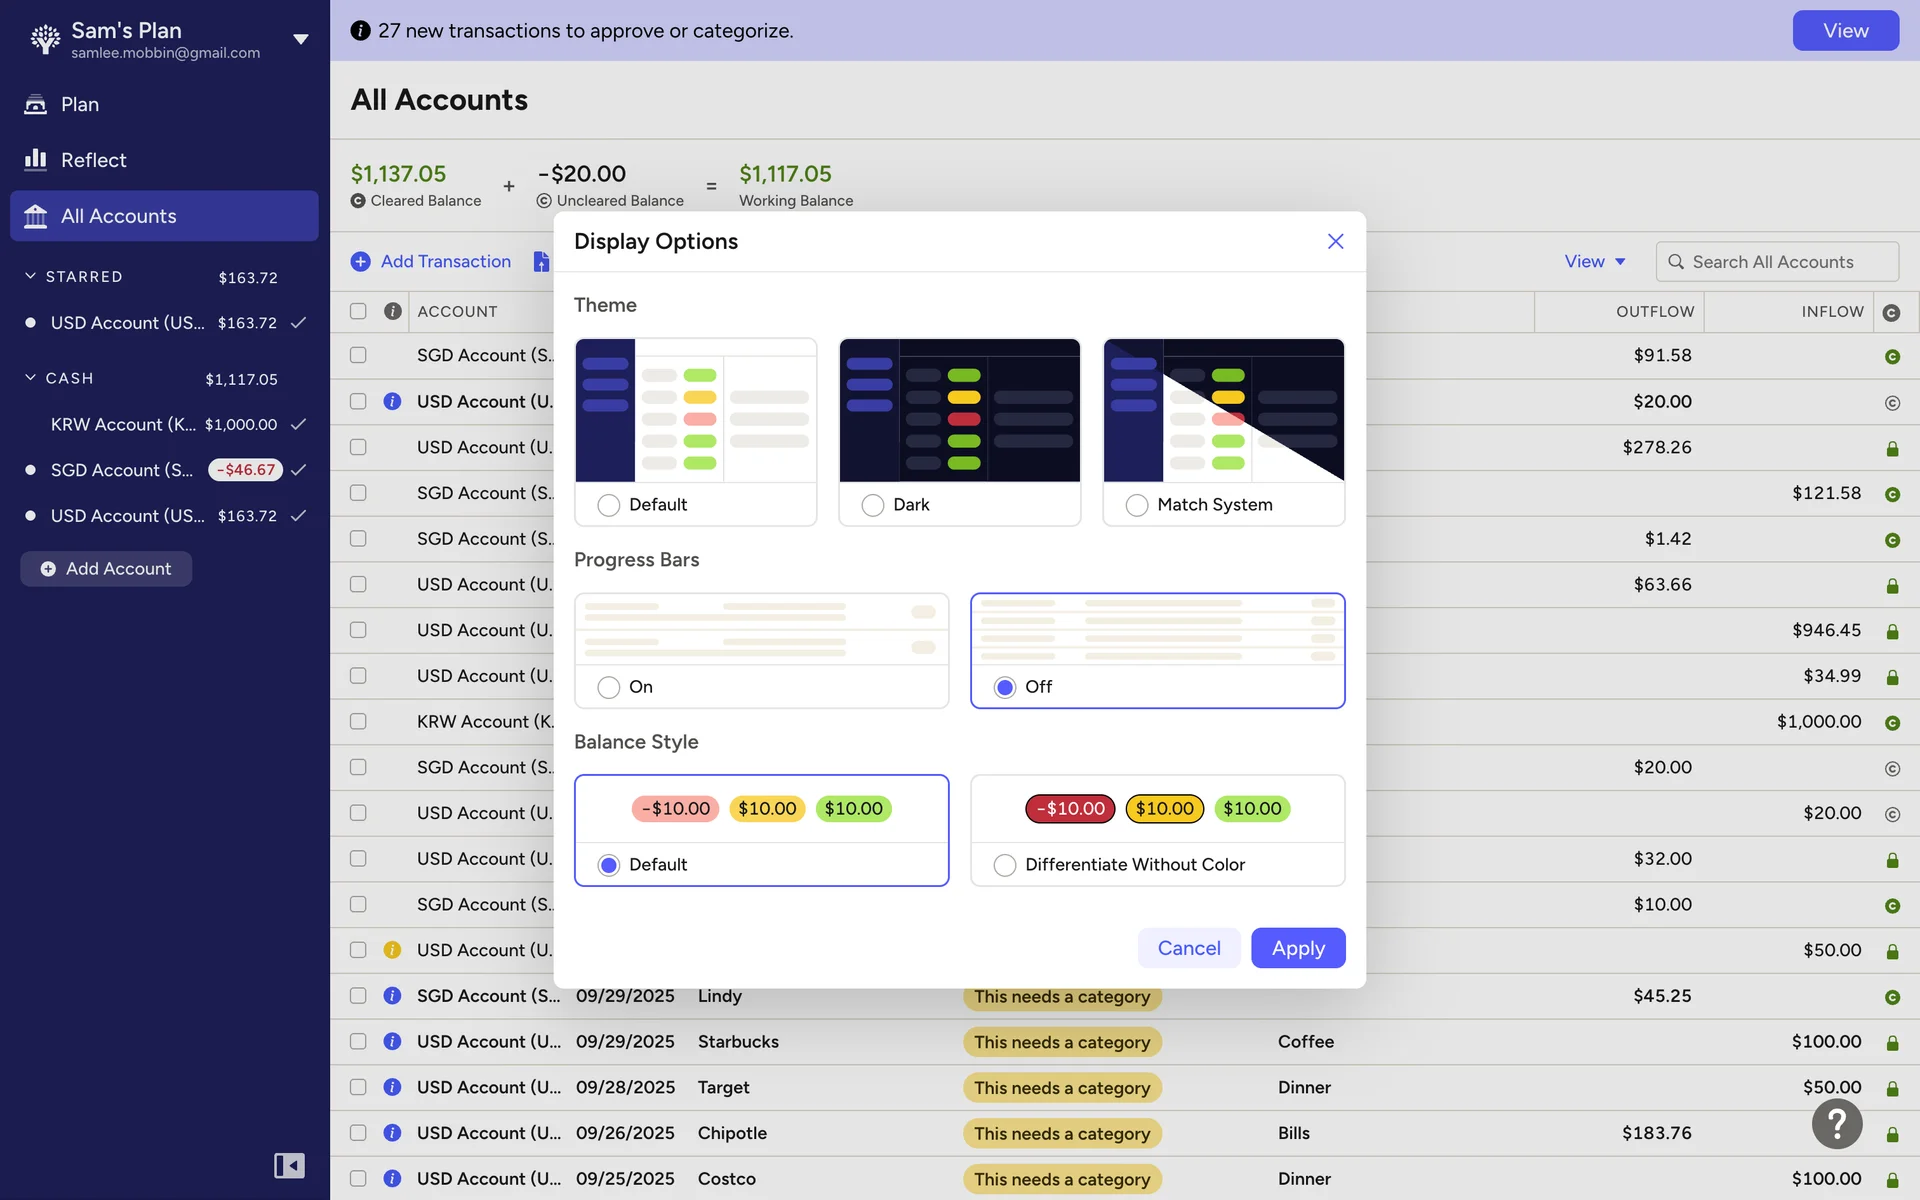Screen dimensions: 1920x1200
Task: Choose the Match System theme preview
Action: [1223, 411]
